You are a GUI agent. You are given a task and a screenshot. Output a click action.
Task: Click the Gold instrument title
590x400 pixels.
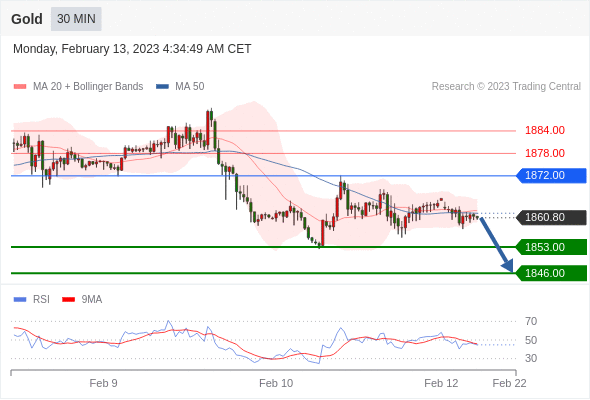coord(27,19)
